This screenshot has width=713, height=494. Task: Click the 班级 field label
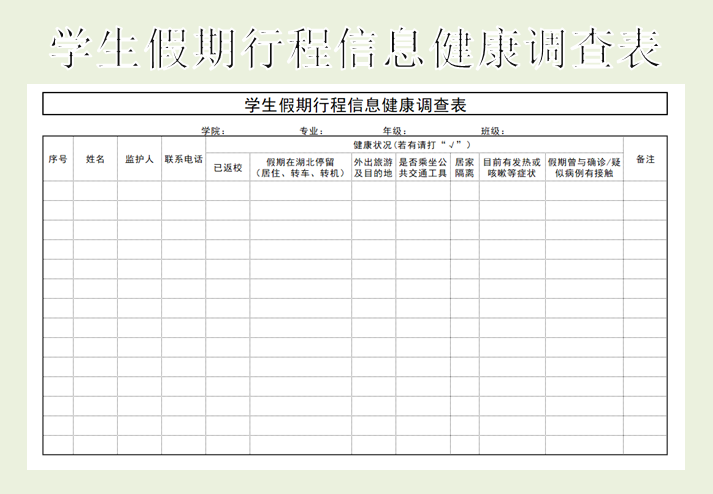pyautogui.click(x=492, y=131)
